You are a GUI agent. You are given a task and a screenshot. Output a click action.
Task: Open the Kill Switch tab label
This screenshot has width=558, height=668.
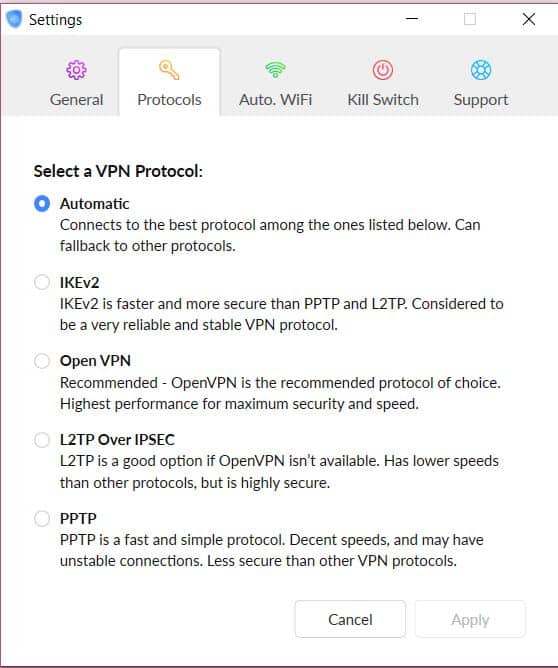click(383, 100)
